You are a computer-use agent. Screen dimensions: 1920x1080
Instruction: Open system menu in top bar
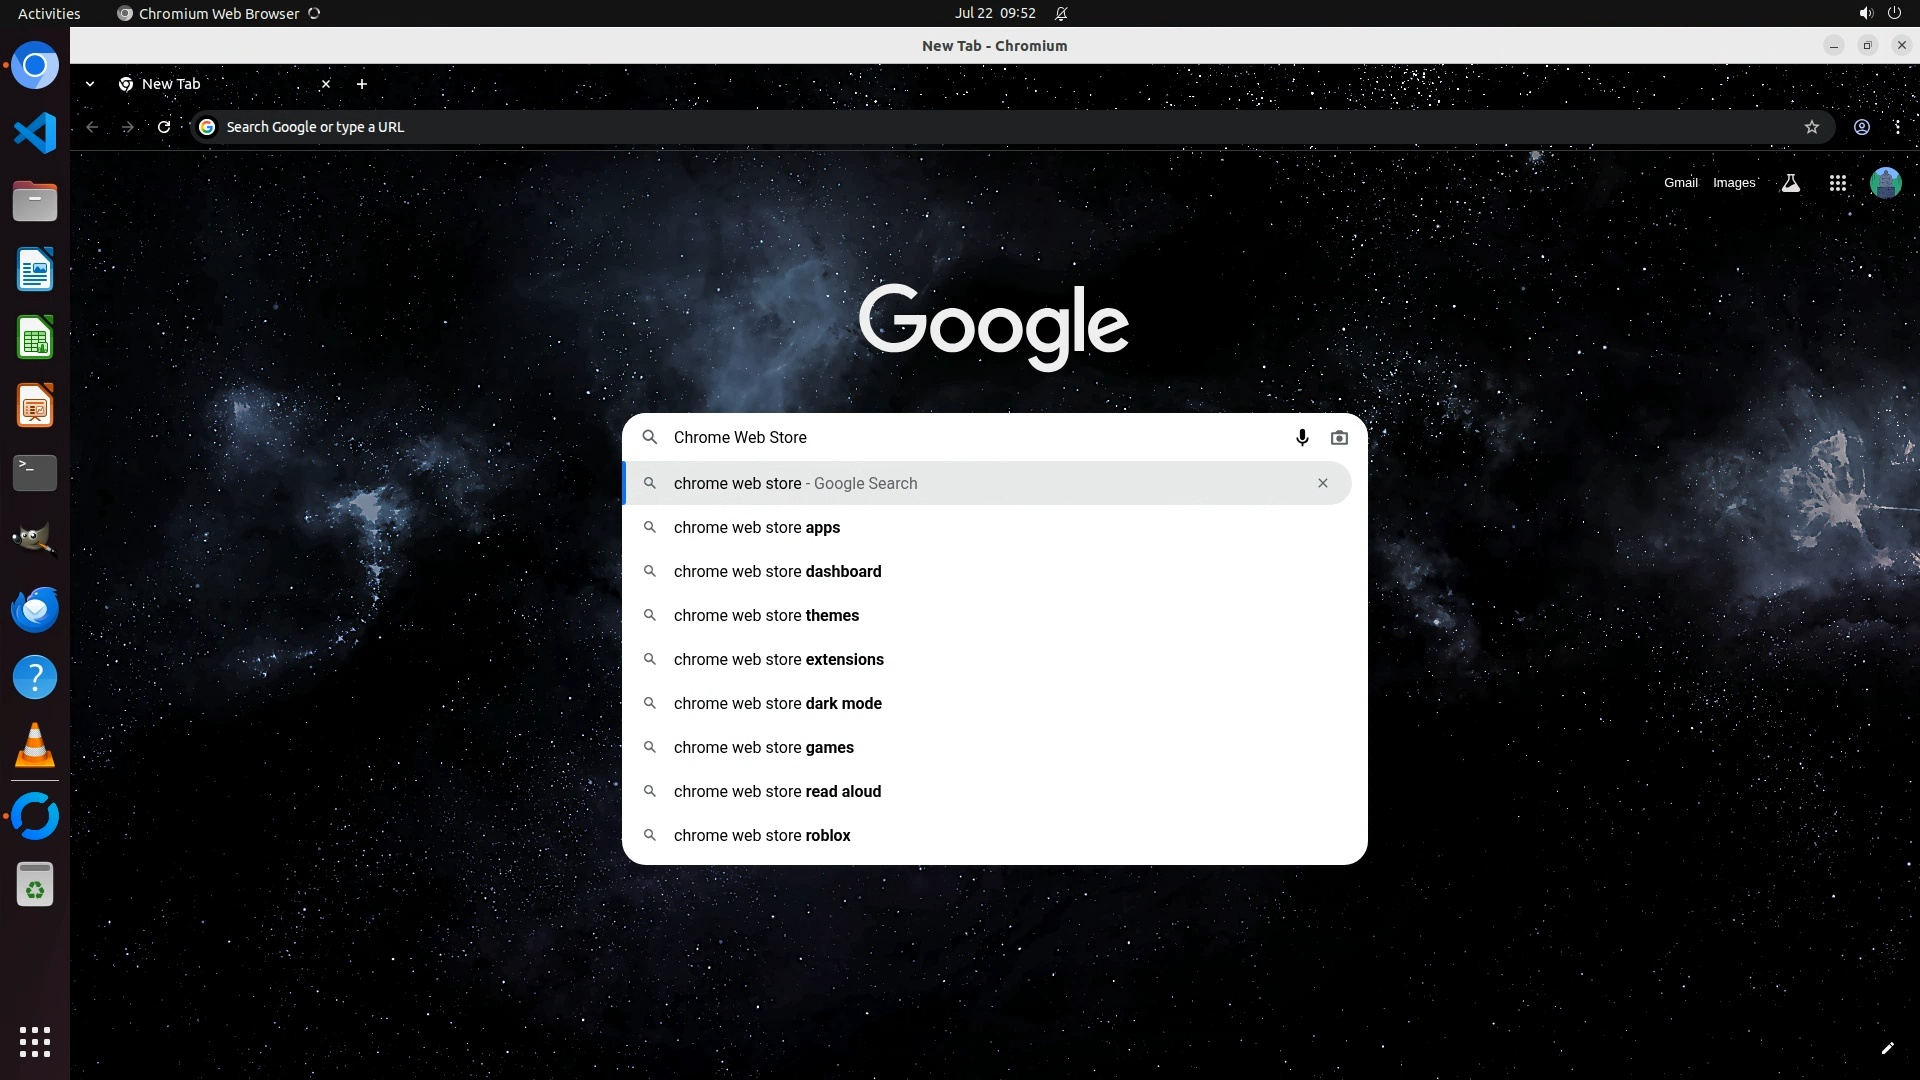tap(1878, 13)
